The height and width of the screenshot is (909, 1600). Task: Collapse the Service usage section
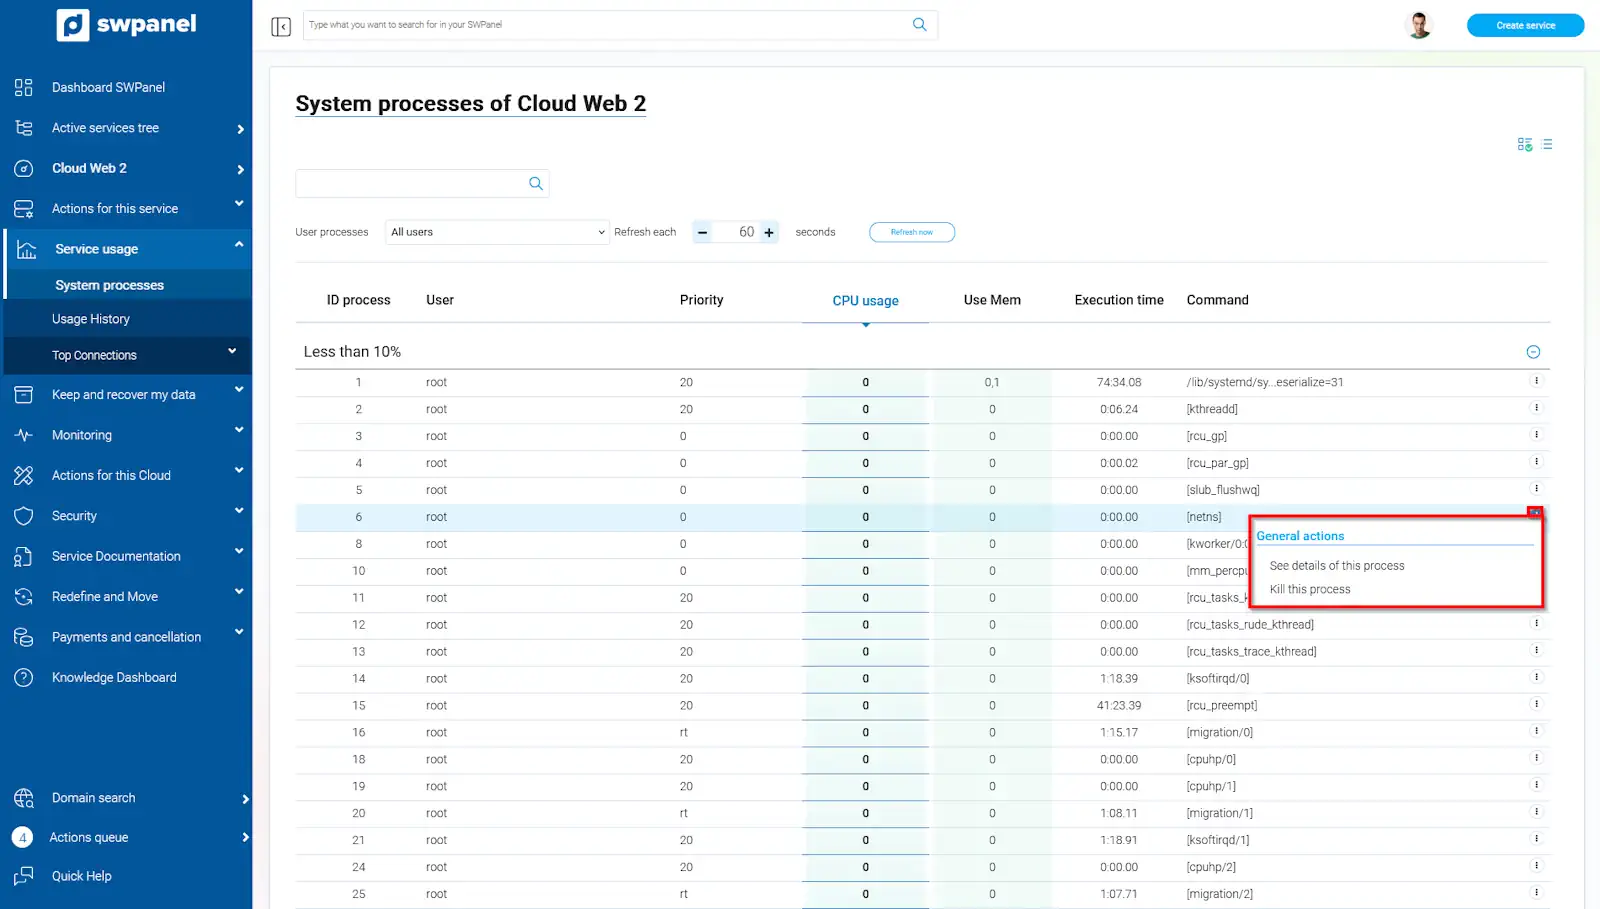click(x=239, y=244)
